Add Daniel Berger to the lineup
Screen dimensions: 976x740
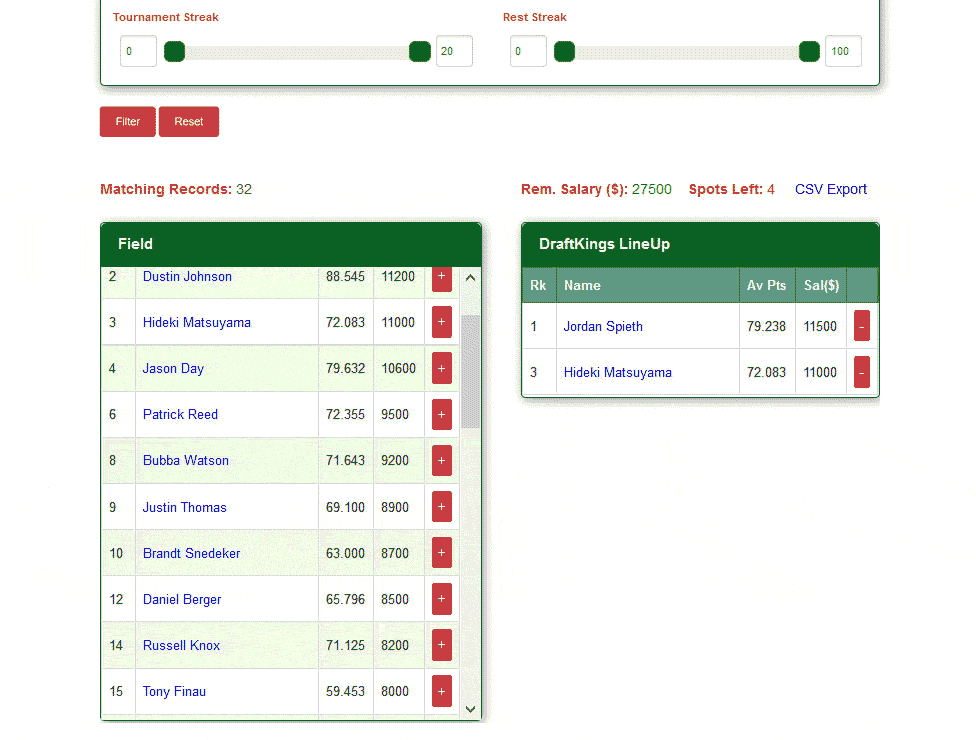[x=441, y=599]
